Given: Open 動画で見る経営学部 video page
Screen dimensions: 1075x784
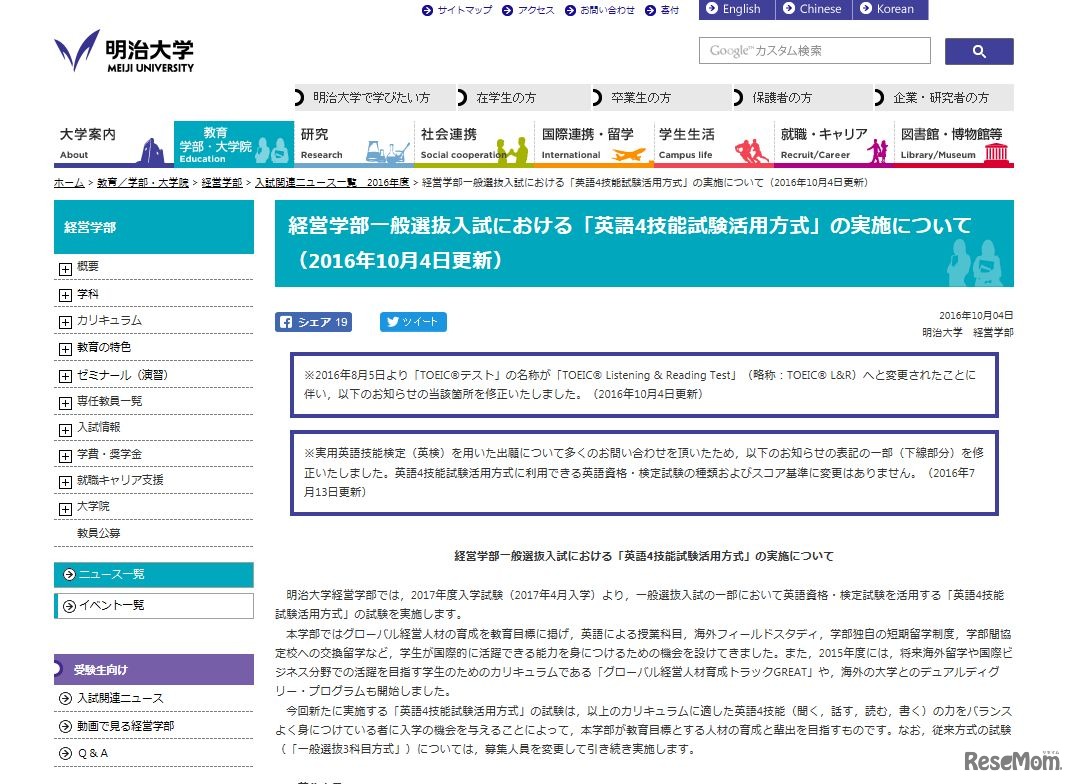Looking at the screenshot, I should tap(112, 724).
